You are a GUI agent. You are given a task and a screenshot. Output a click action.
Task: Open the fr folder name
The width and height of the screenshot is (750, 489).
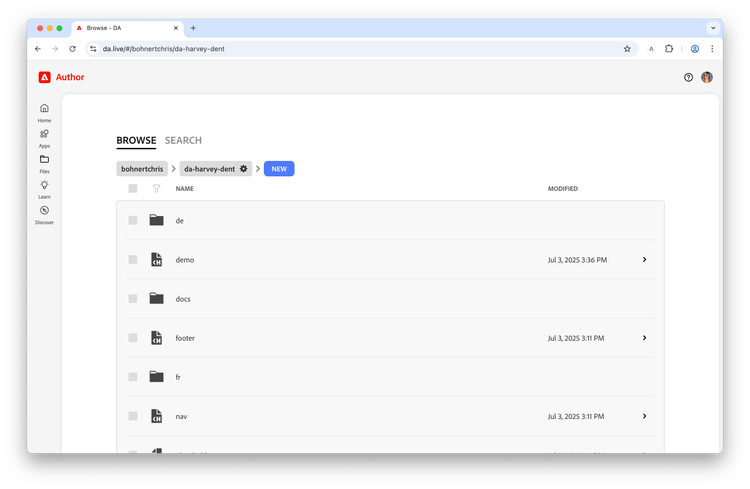point(178,378)
